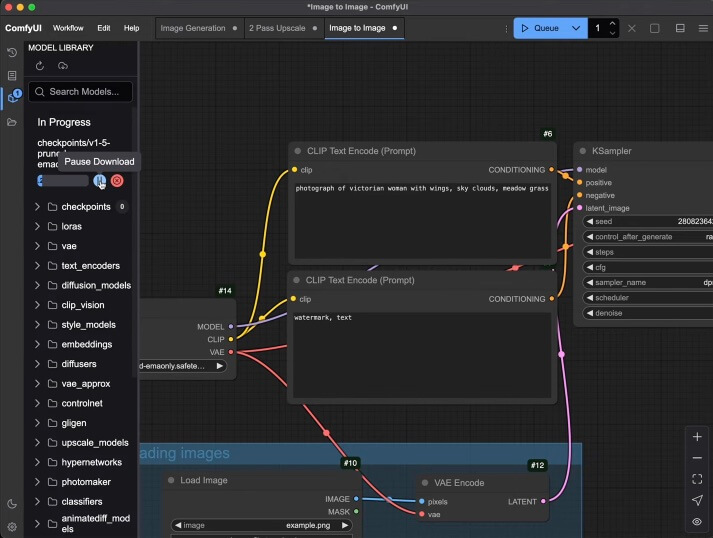Open the node library sidebar icon
Screen dimensions: 713x538
click(x=12, y=75)
